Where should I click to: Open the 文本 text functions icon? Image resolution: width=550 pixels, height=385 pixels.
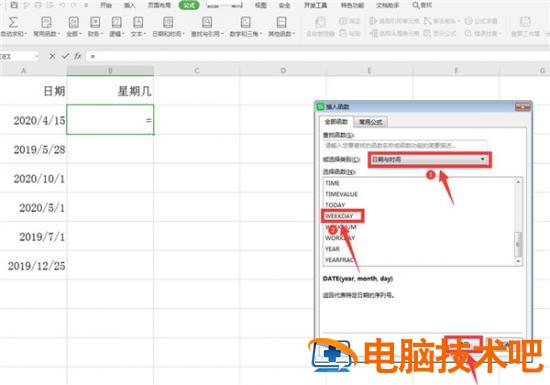[x=138, y=22]
